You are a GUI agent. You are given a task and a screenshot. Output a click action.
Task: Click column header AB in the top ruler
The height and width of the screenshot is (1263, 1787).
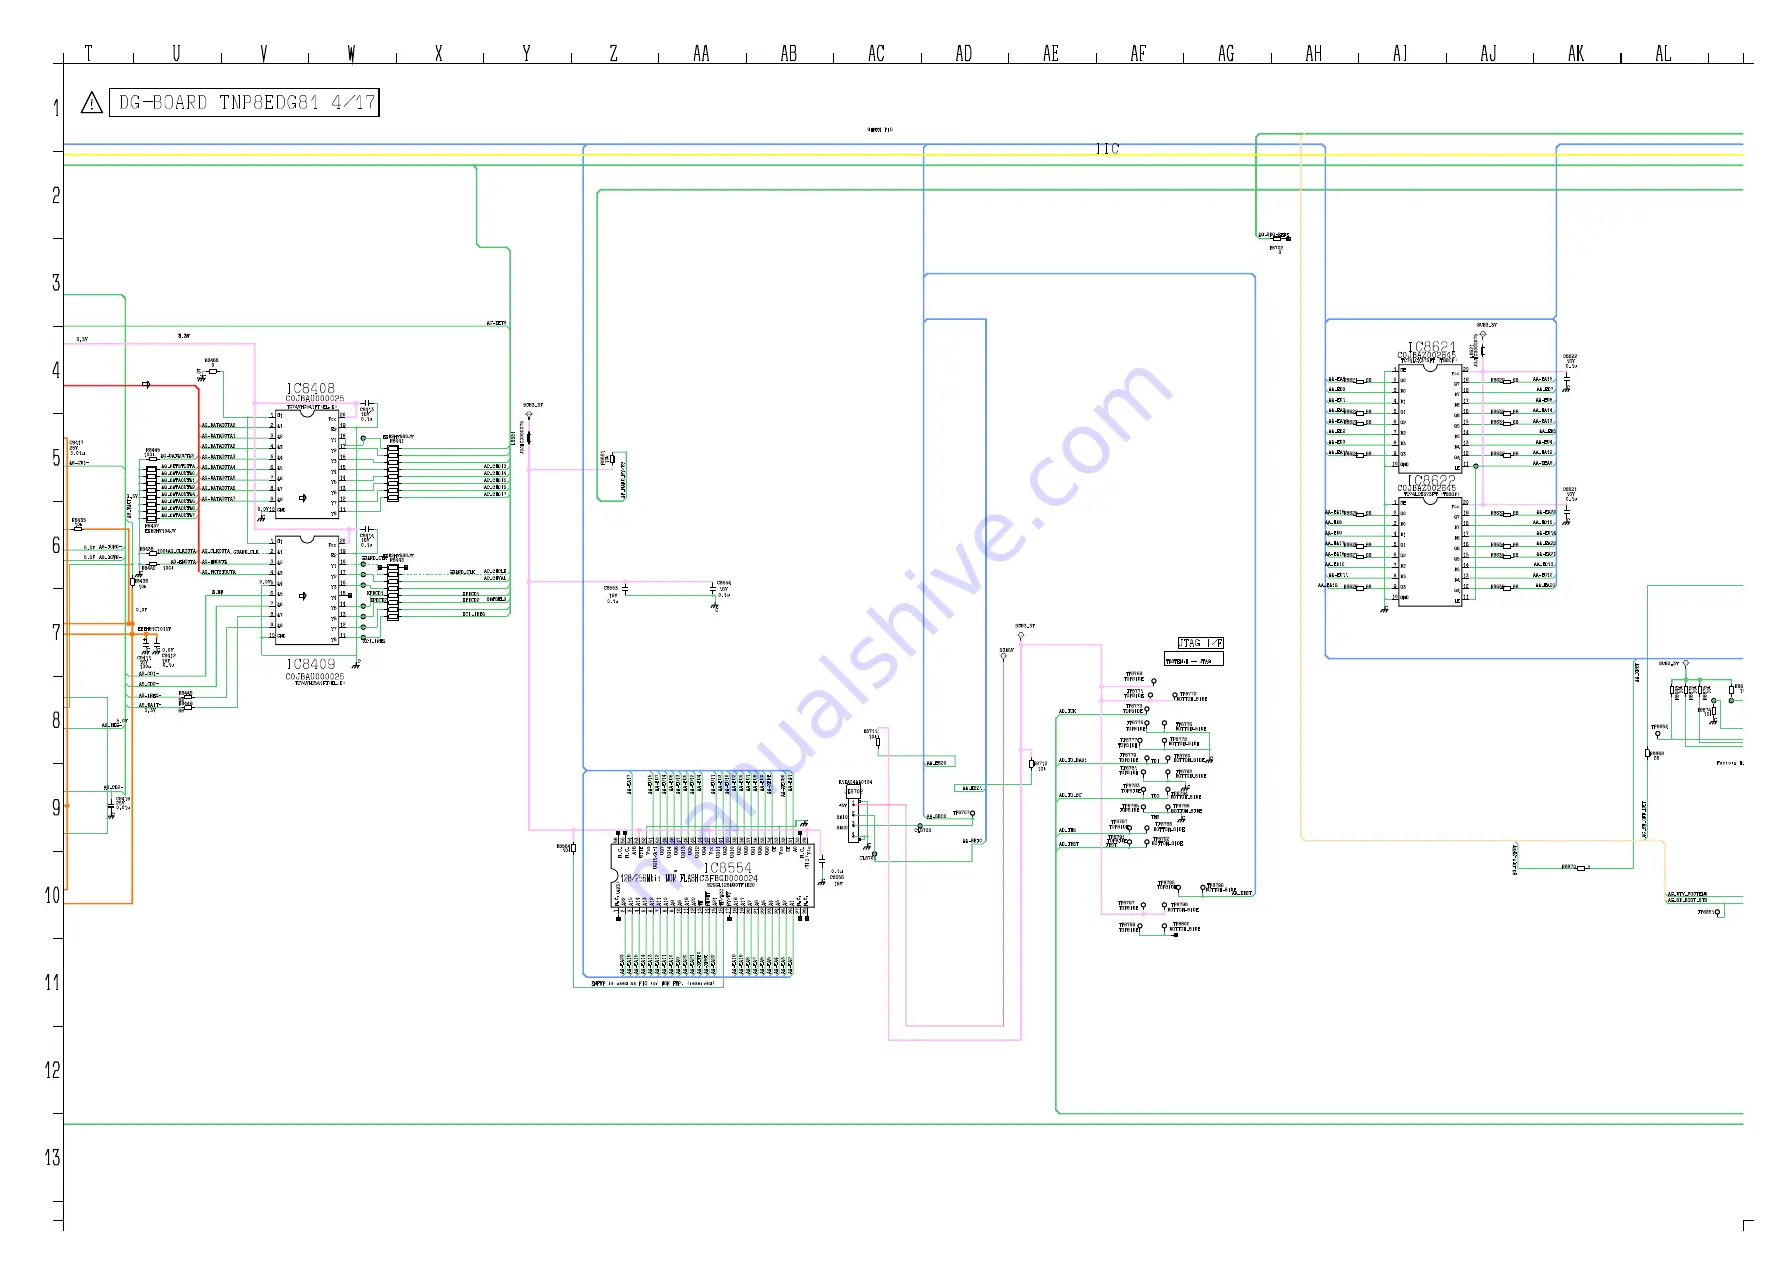click(789, 53)
